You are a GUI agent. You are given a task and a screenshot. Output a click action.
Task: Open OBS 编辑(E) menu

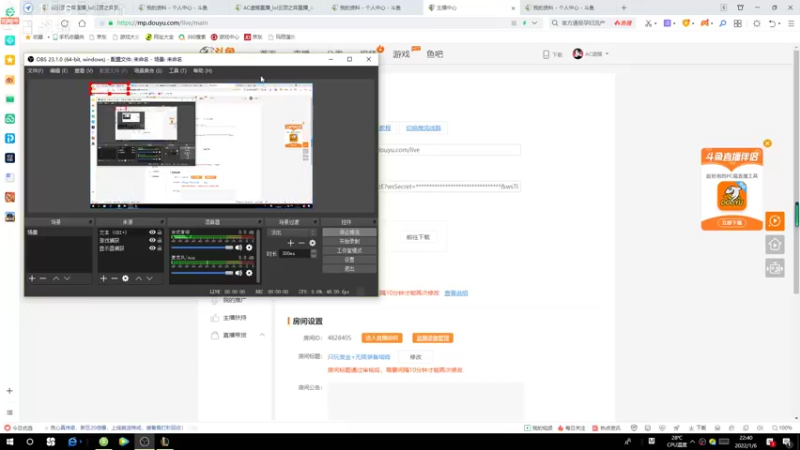tap(59, 71)
